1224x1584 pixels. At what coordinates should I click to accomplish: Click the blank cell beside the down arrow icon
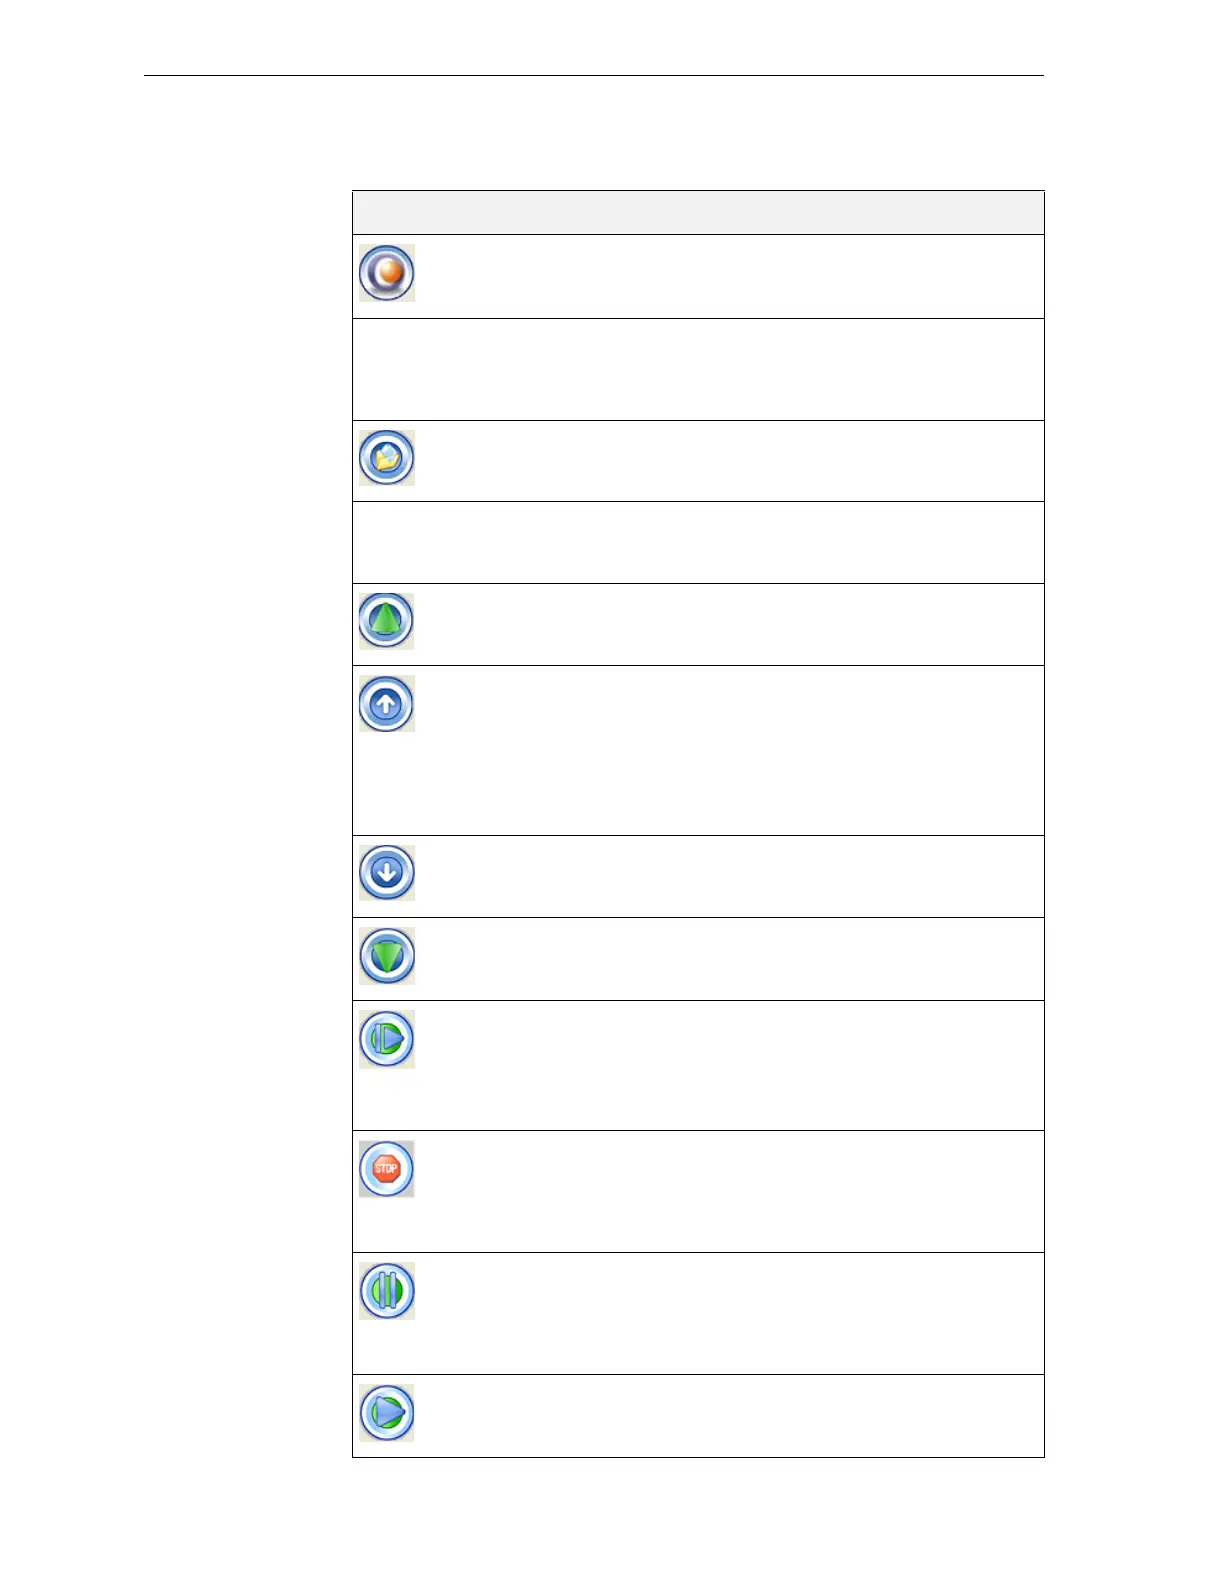730,876
